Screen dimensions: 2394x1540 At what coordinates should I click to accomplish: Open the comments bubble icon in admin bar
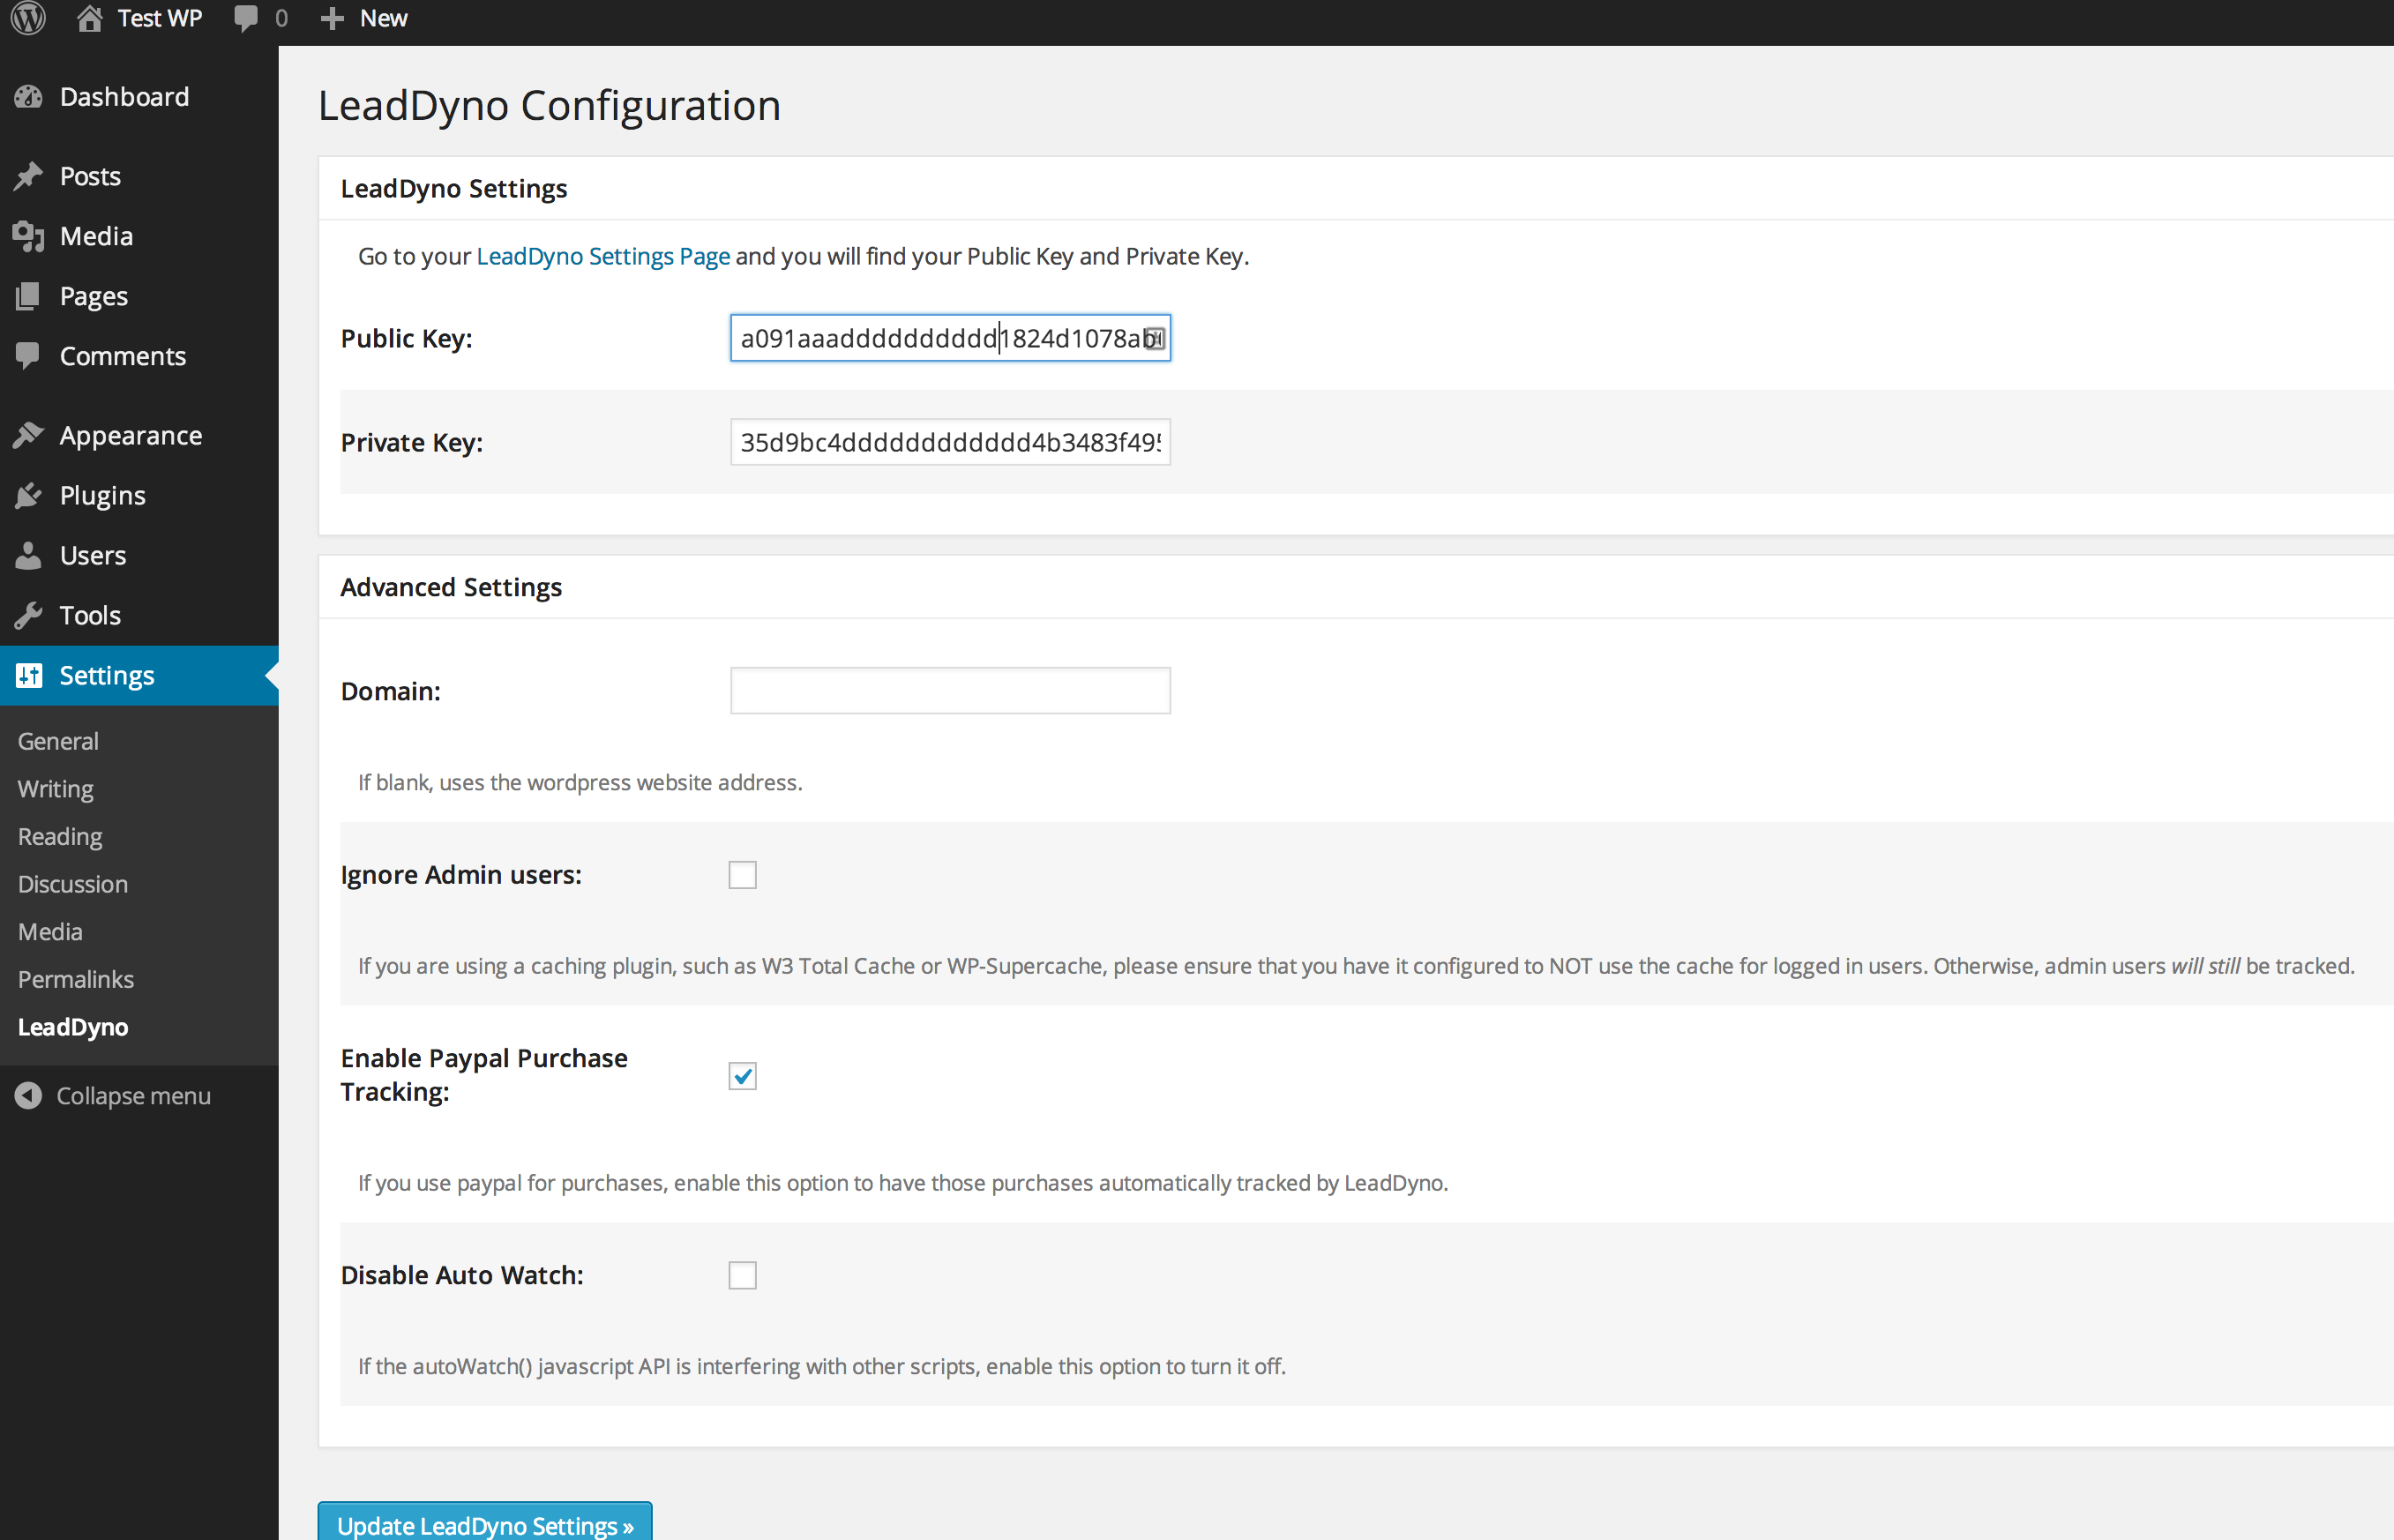click(x=246, y=18)
